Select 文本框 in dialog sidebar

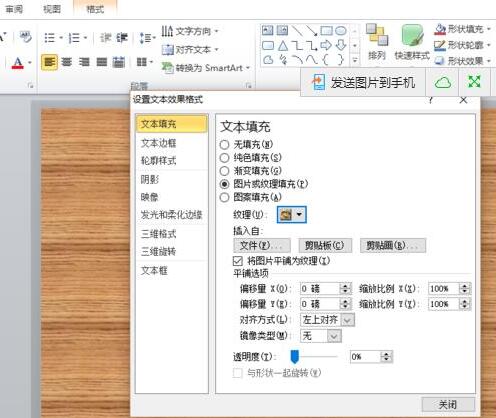[x=154, y=270]
